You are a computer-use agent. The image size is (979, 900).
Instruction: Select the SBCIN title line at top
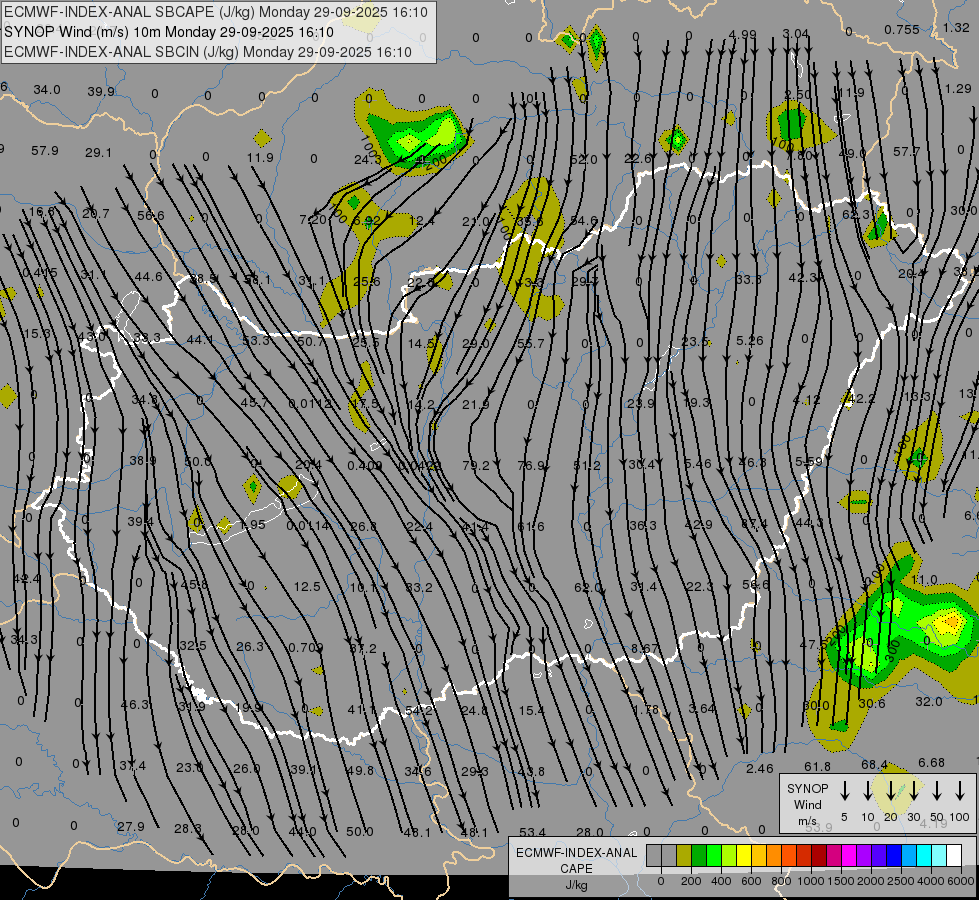(x=208, y=52)
